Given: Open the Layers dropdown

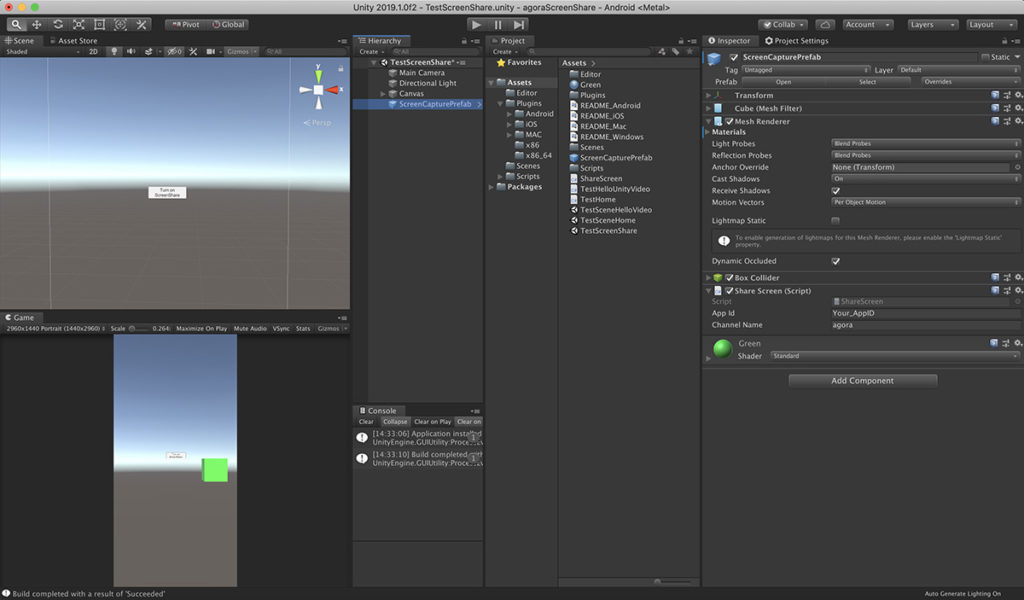Looking at the screenshot, I should (932, 25).
